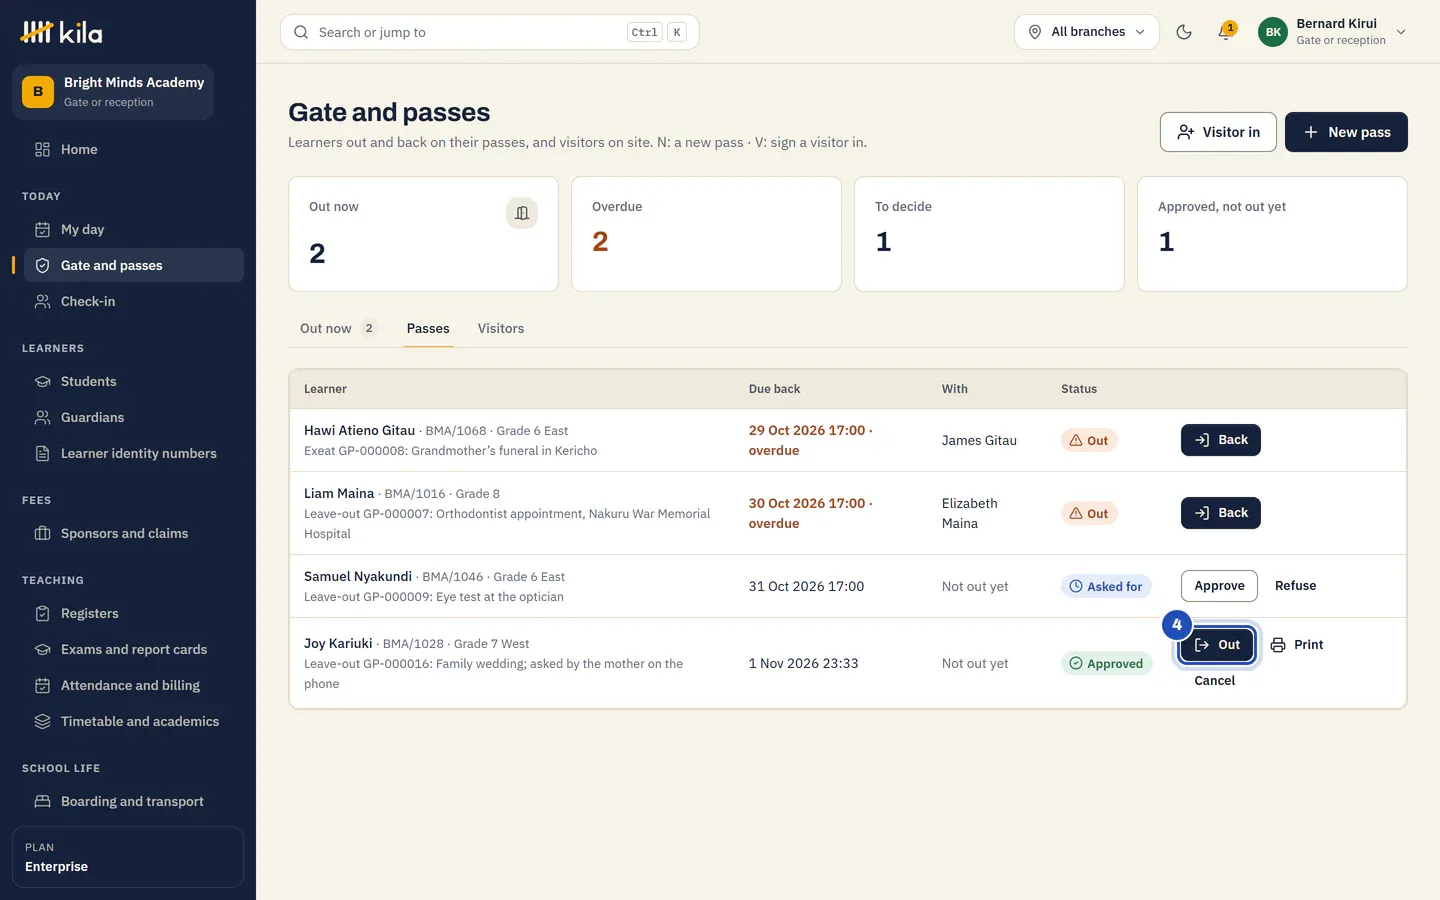
Task: Click the Guardians icon
Action: click(x=42, y=417)
